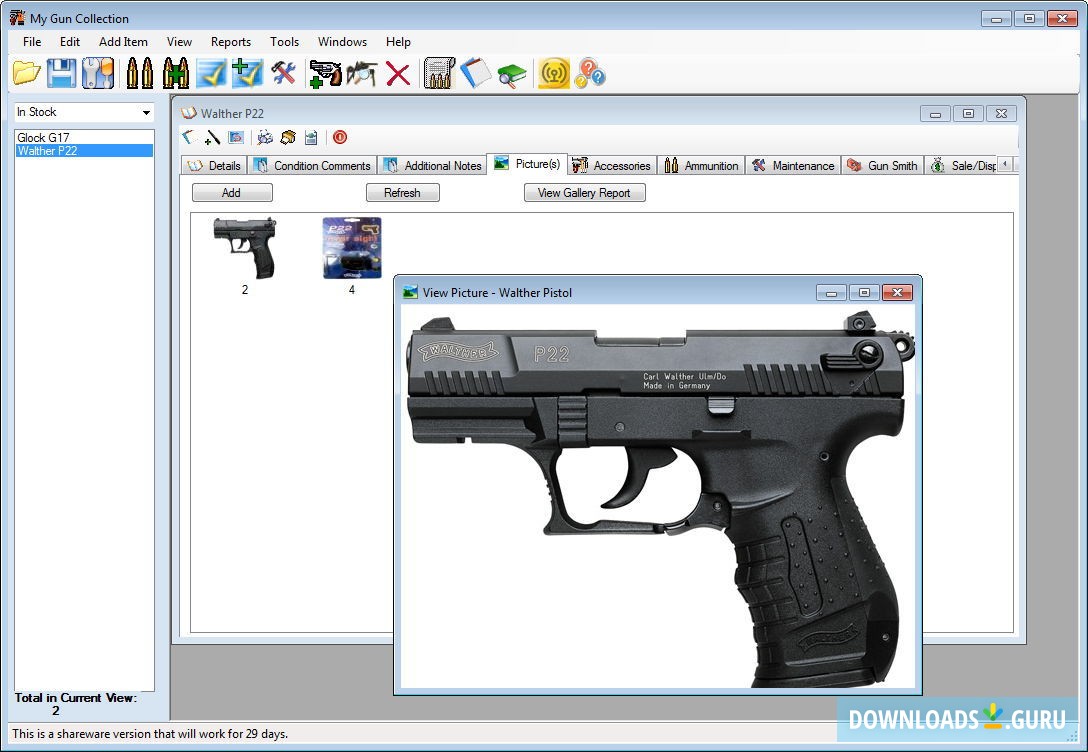The height and width of the screenshot is (752, 1088).
Task: Click the shareware 29 days status message
Action: coord(150,733)
